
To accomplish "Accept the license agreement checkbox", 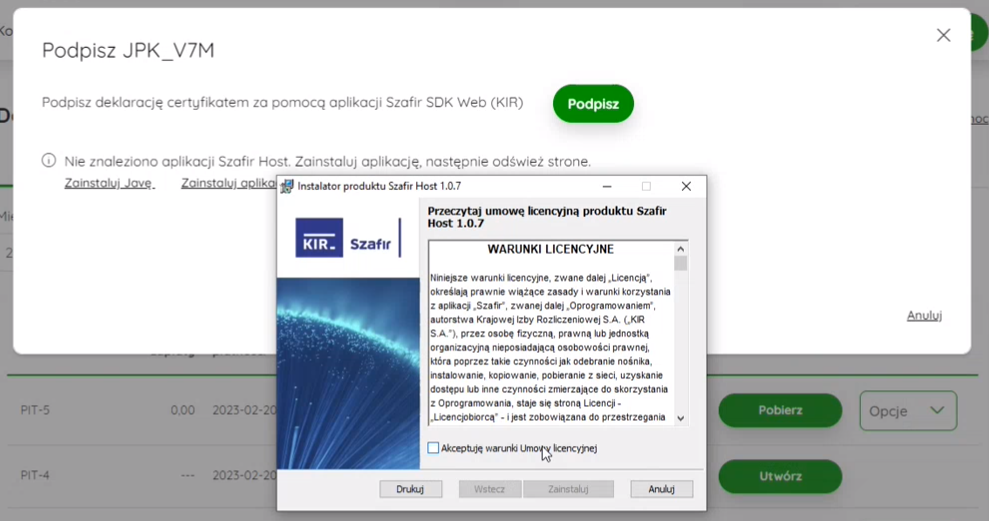I will [433, 448].
